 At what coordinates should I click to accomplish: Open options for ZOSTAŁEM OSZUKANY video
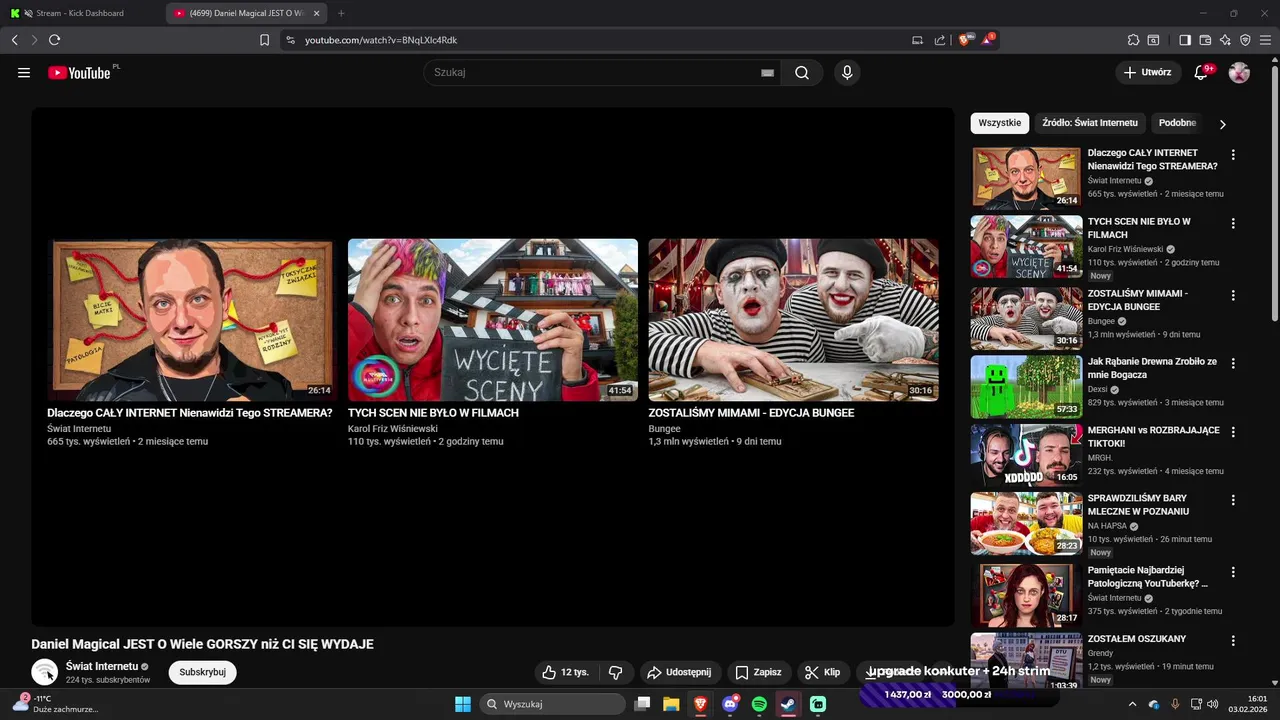point(1233,640)
